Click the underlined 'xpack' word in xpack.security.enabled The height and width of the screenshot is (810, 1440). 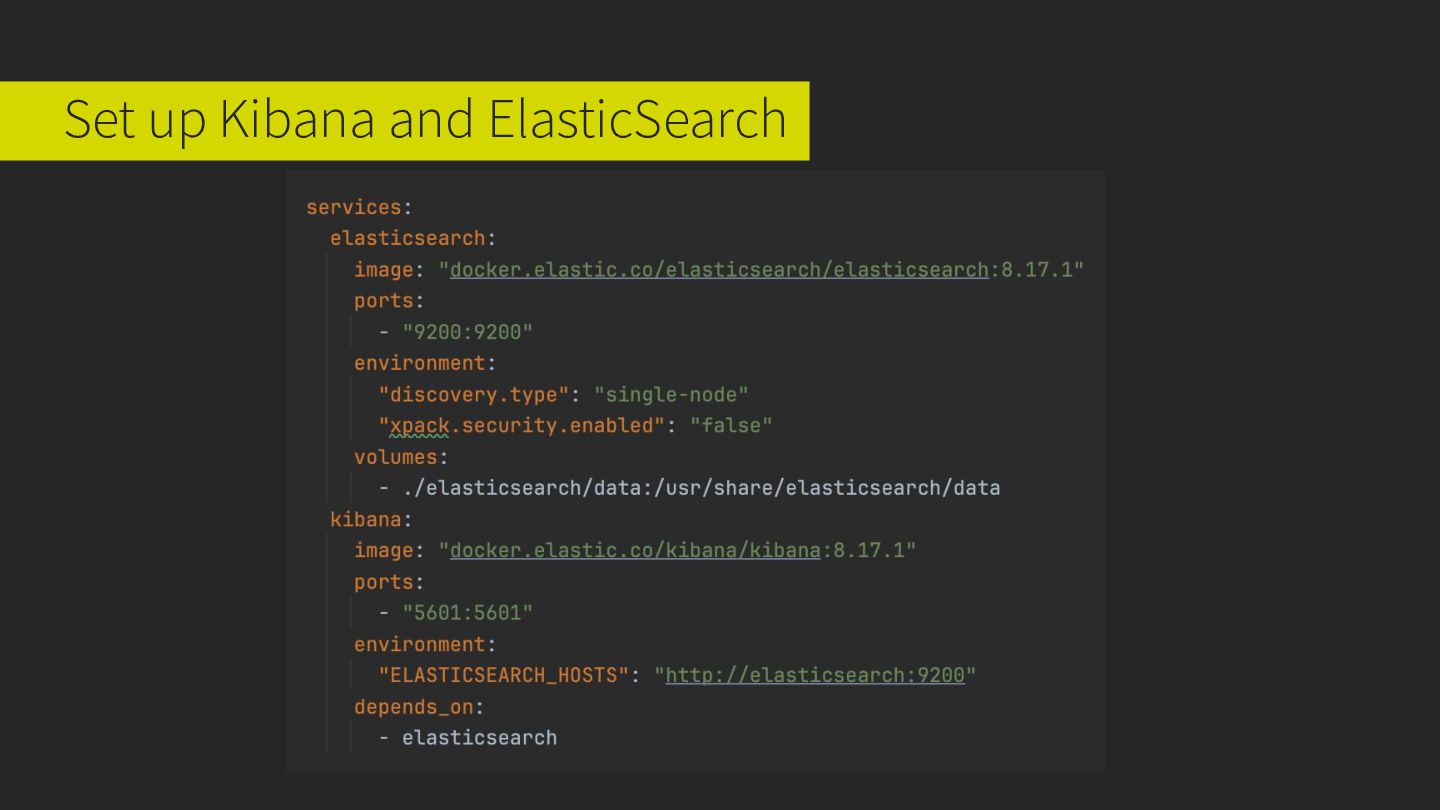coord(419,425)
